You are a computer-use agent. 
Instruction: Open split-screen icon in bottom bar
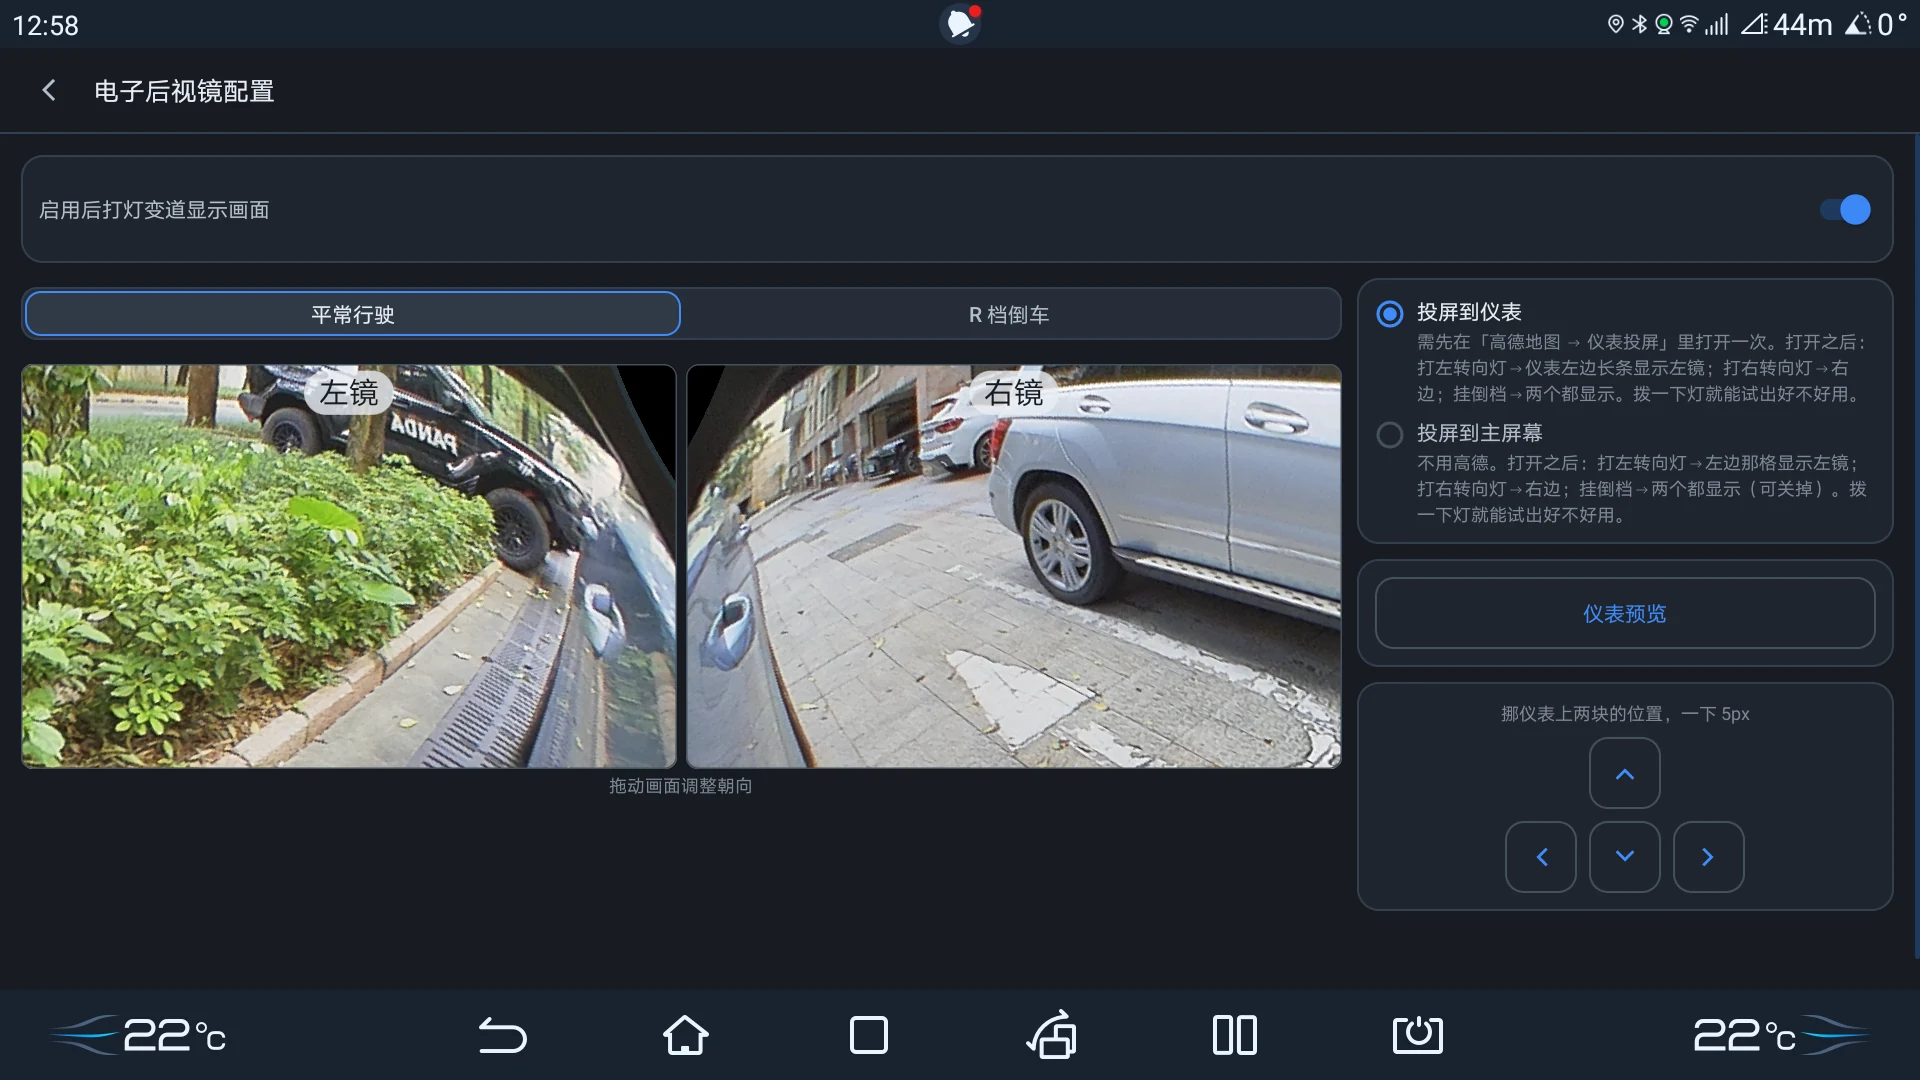tap(1235, 1035)
